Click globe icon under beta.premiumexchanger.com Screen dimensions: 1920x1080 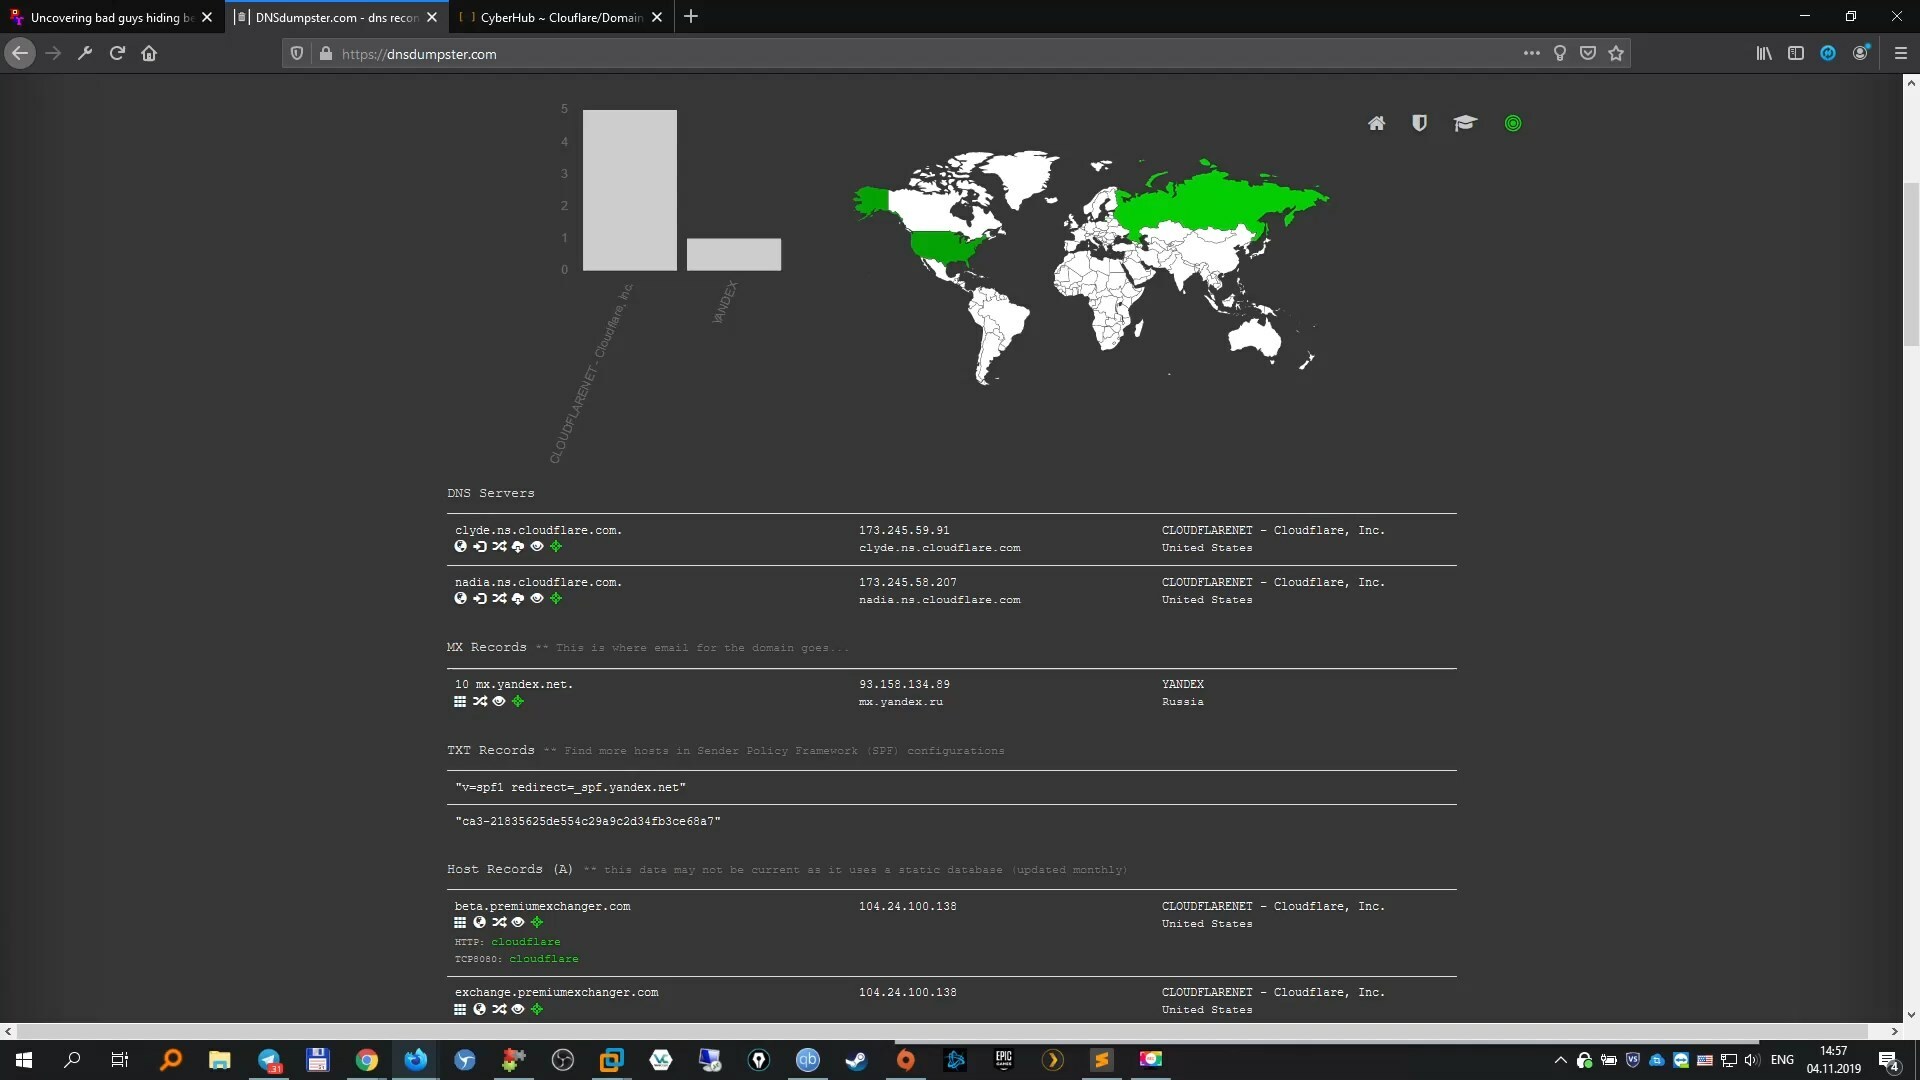pos(480,922)
